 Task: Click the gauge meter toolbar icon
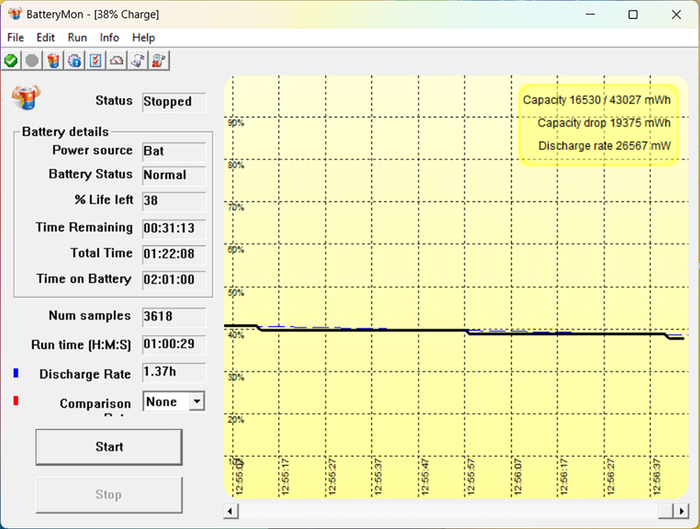116,61
